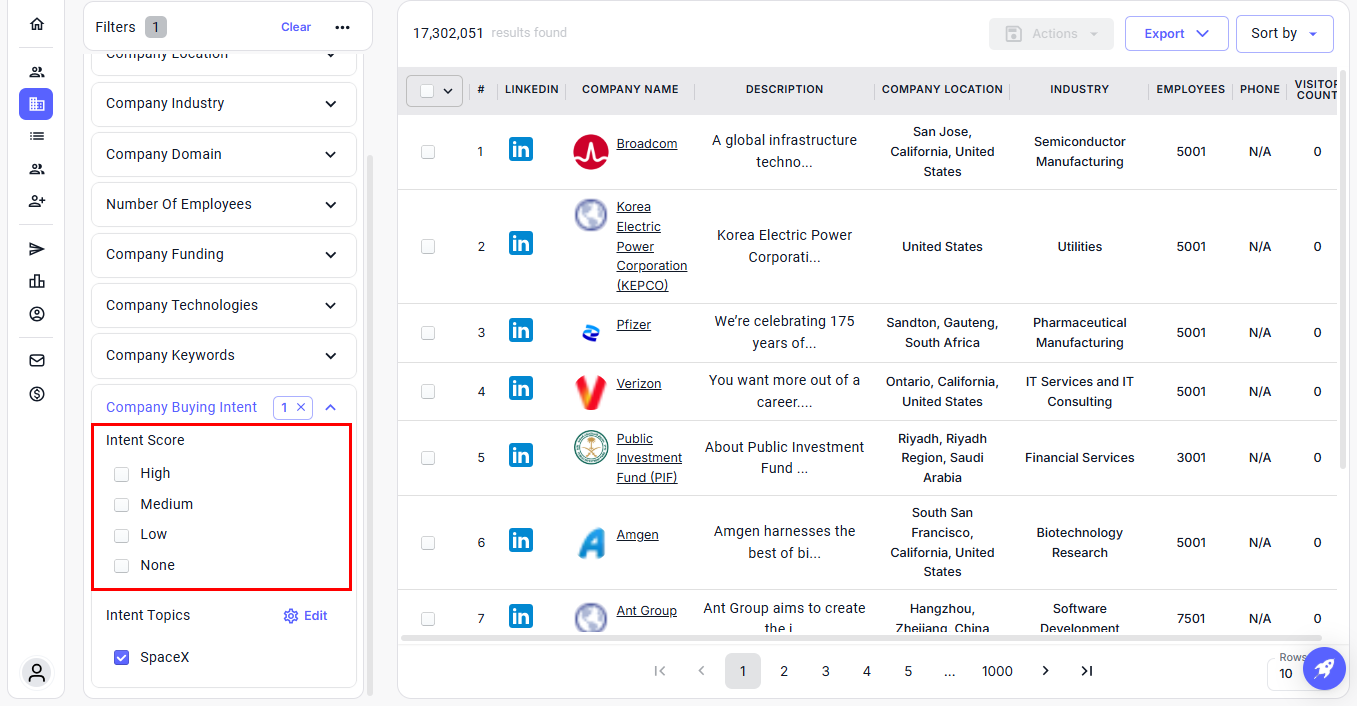The height and width of the screenshot is (706, 1357).
Task: Click the envelope mail icon in sidebar
Action: coord(37,361)
